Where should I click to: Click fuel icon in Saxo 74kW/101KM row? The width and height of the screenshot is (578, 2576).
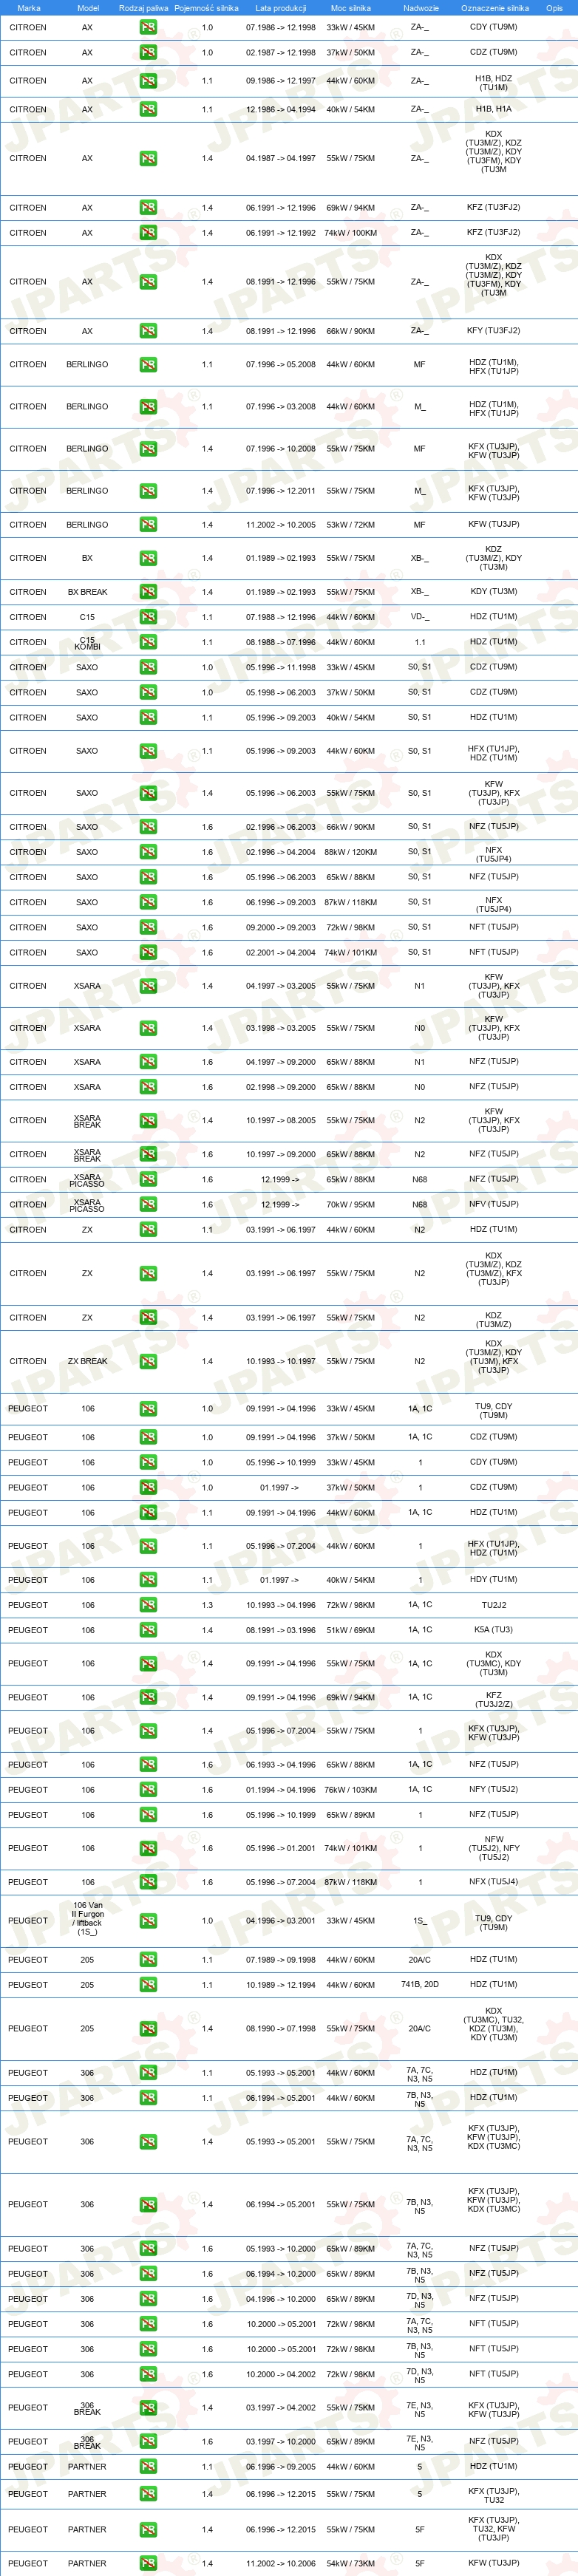pyautogui.click(x=148, y=953)
